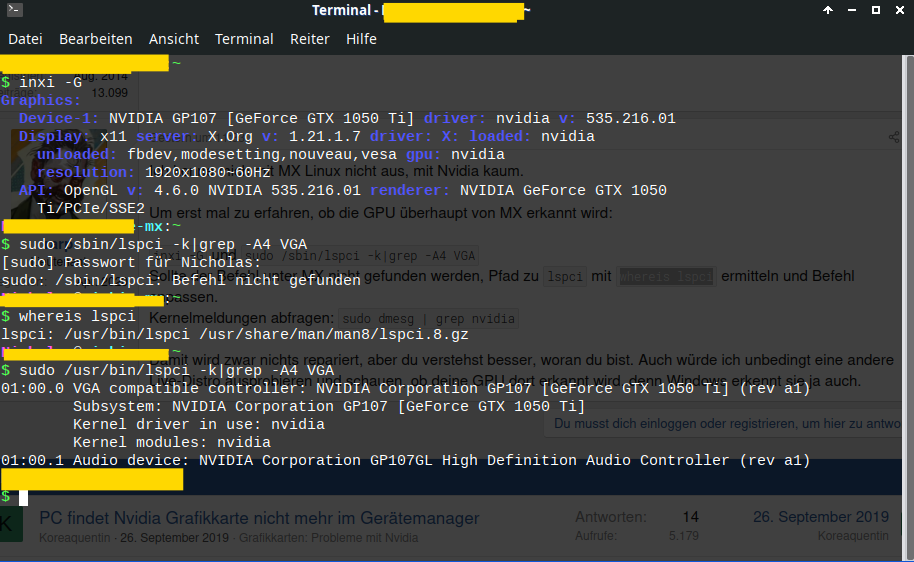The height and width of the screenshot is (562, 914).
Task: Open the Reiter menu
Action: 310,39
